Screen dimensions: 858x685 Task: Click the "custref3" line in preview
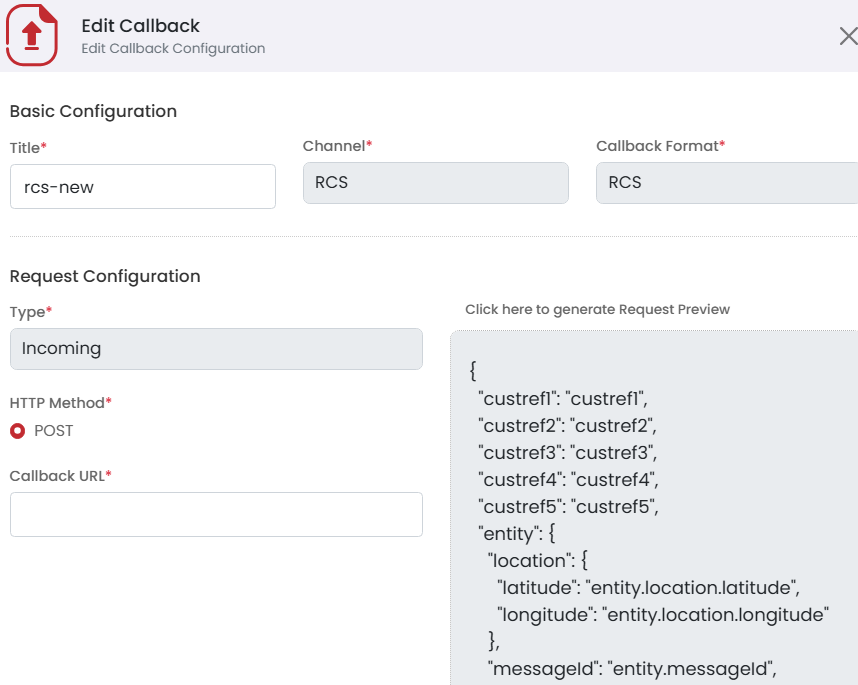[x=567, y=453]
